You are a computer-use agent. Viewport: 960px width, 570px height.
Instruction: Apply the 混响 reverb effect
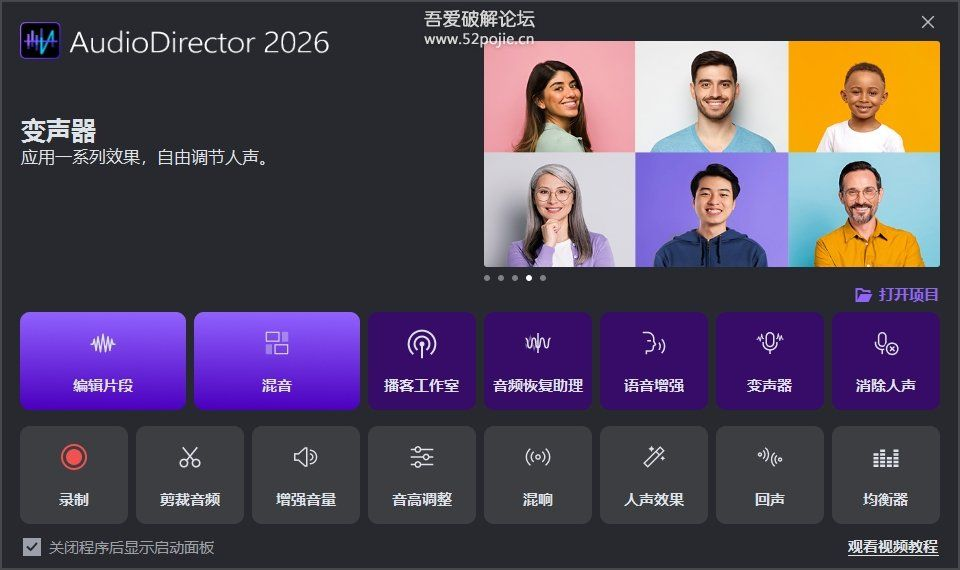click(x=538, y=475)
